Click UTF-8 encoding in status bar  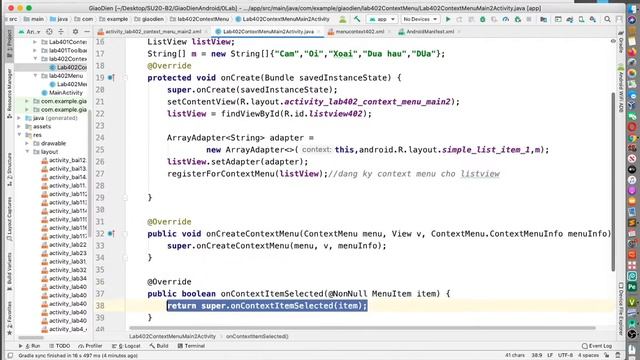point(565,356)
